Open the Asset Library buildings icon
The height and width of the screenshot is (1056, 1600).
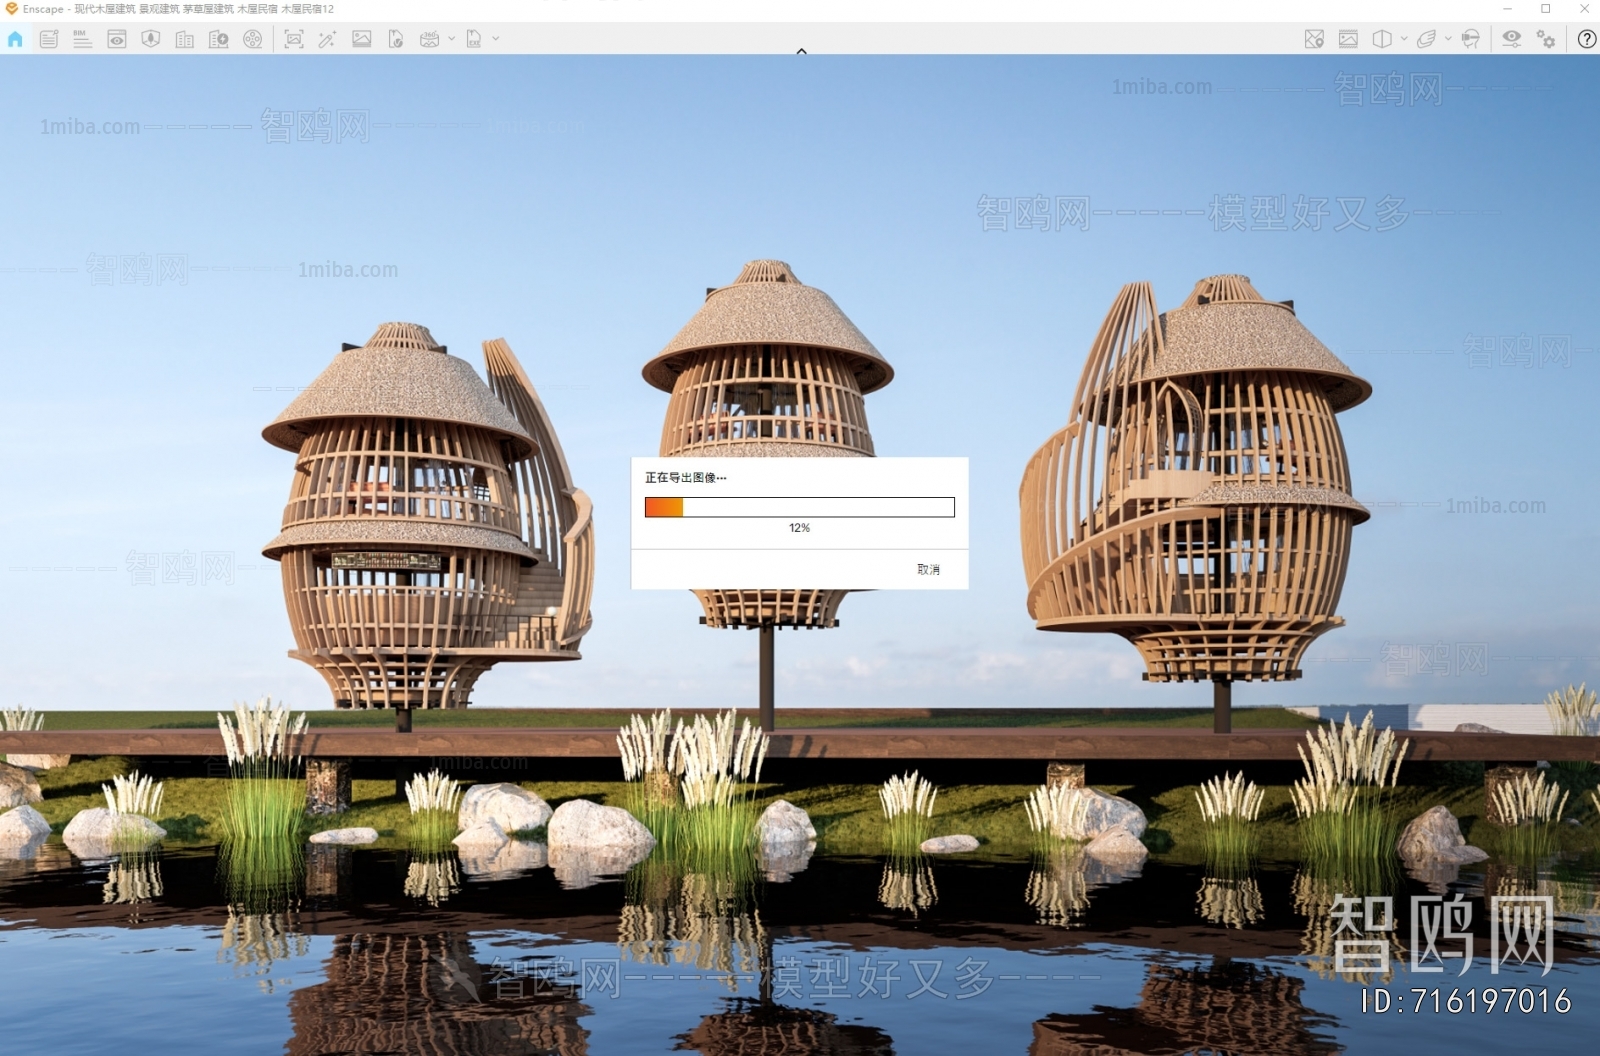[185, 39]
